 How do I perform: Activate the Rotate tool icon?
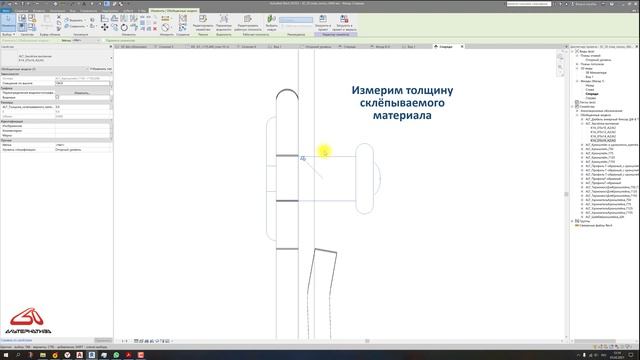tap(124, 27)
